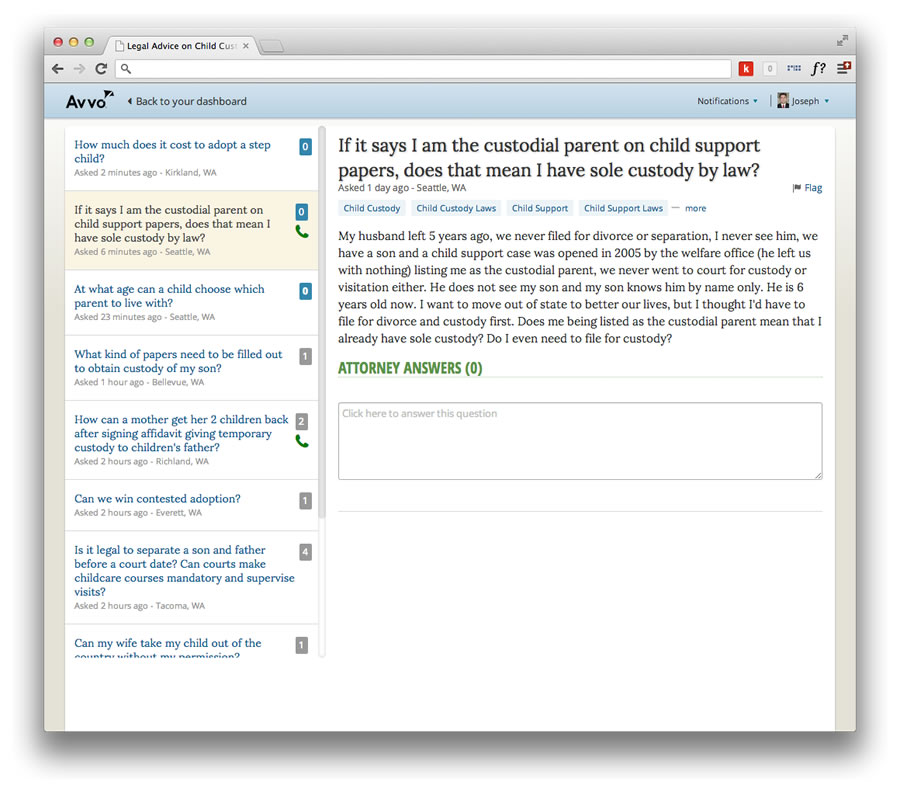The height and width of the screenshot is (792, 900).
Task: Open the browser menu icon with red badge
Action: coord(843,68)
